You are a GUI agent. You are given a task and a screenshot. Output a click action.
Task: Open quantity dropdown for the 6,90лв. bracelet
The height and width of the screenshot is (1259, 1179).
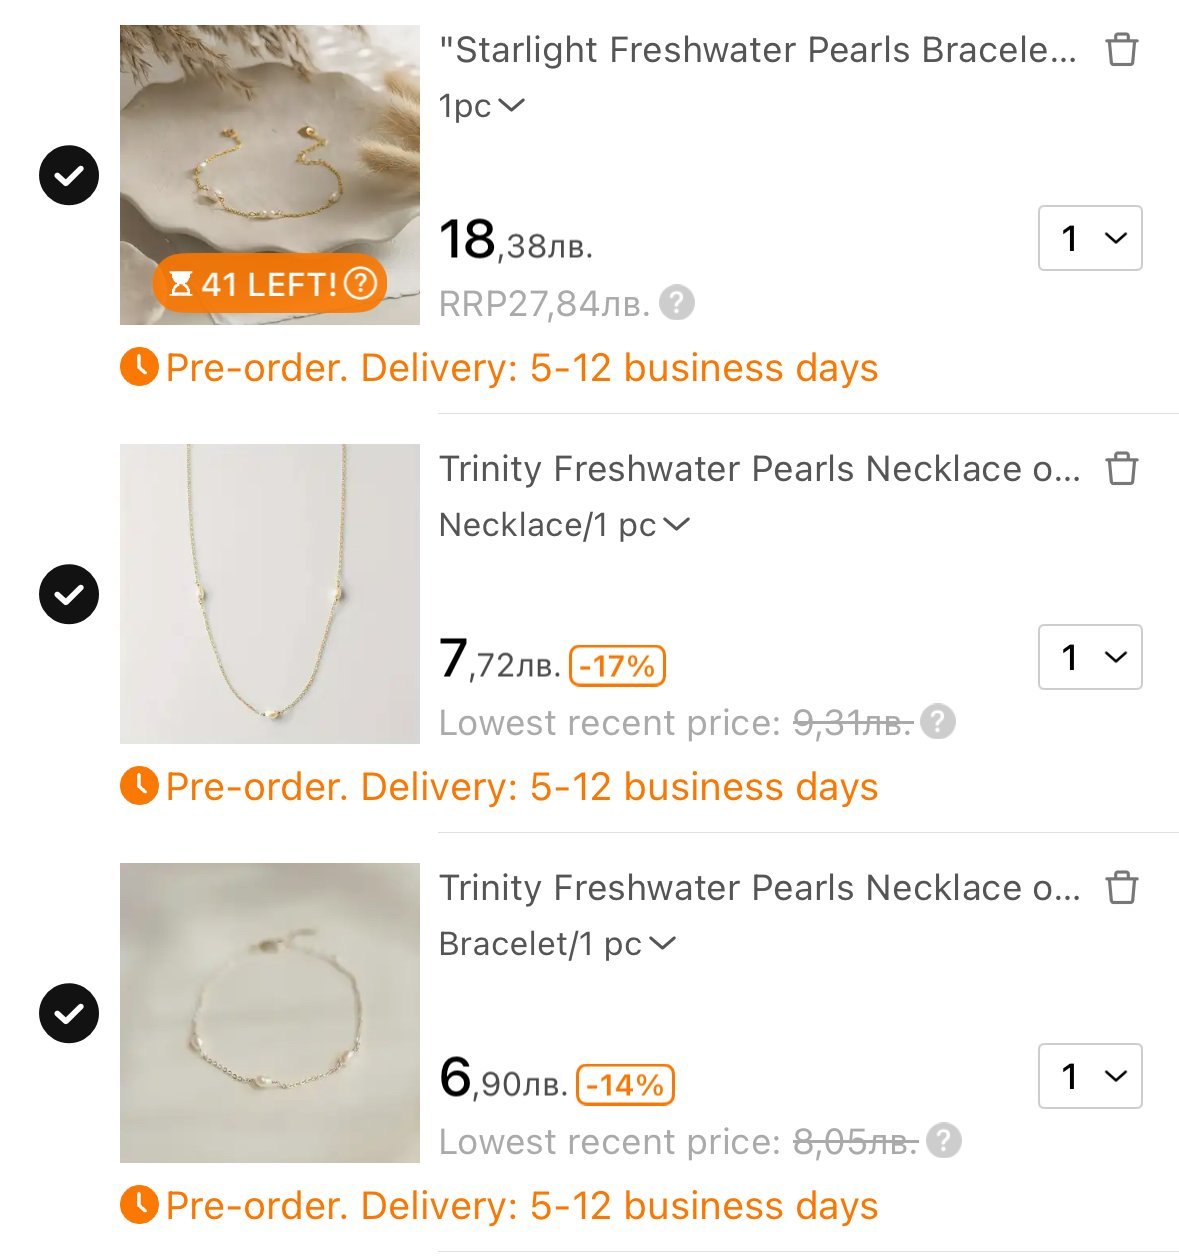pos(1090,1076)
